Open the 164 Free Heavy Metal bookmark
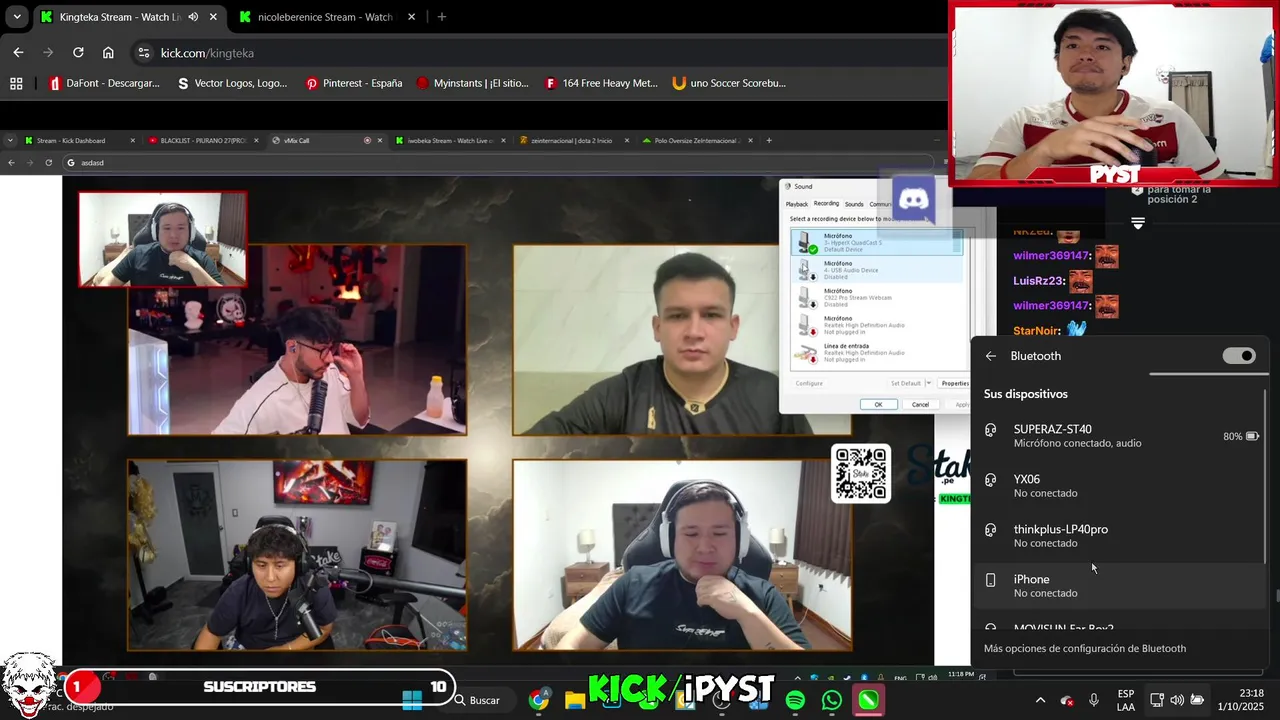Viewport: 1280px width, 720px height. [601, 83]
